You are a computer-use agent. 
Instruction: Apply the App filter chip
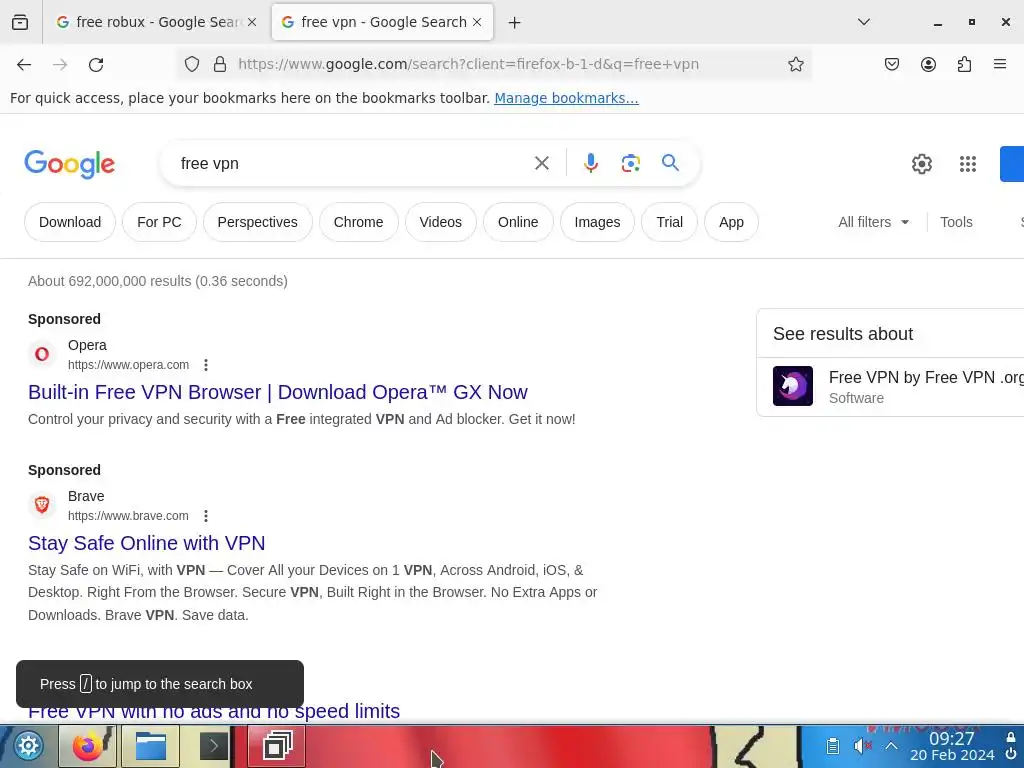(731, 222)
